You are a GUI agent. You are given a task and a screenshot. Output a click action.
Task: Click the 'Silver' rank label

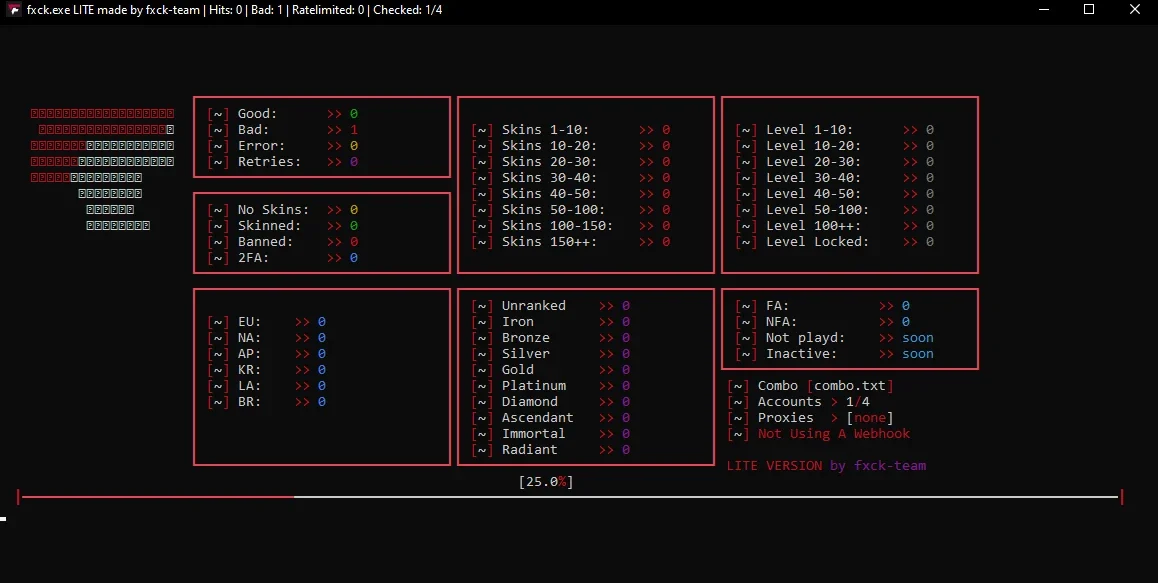526,353
